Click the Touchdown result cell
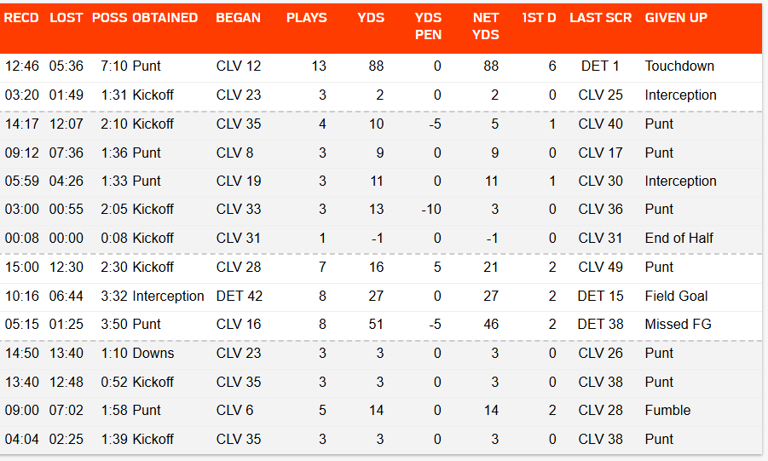The height and width of the screenshot is (461, 768). 679,66
